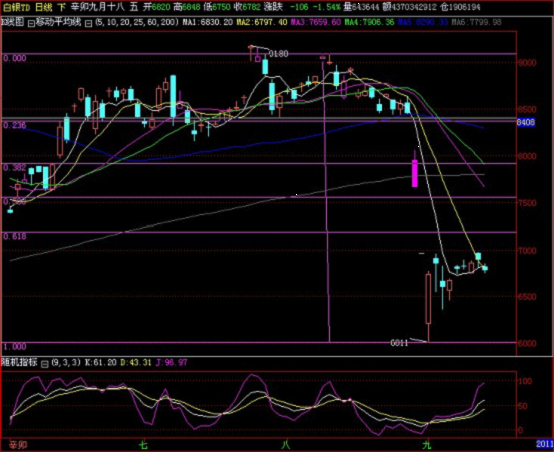Select the 日线 period label
The width and height of the screenshot is (554, 452).
pyautogui.click(x=43, y=7)
